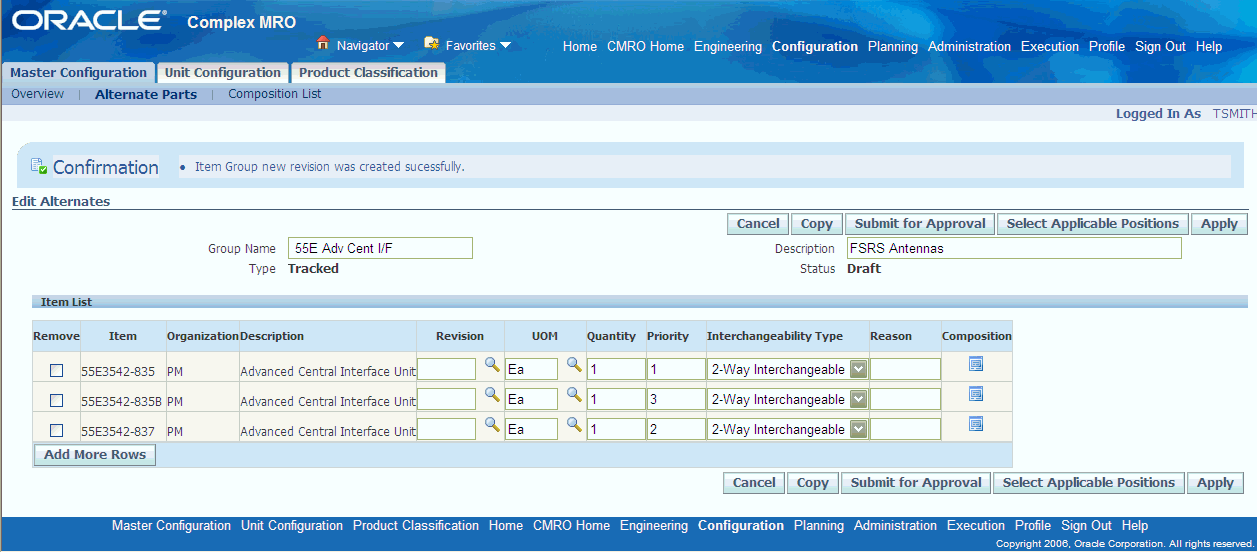1257x552 pixels.
Task: Click Reason field for 55E3542-835
Action: pyautogui.click(x=906, y=370)
